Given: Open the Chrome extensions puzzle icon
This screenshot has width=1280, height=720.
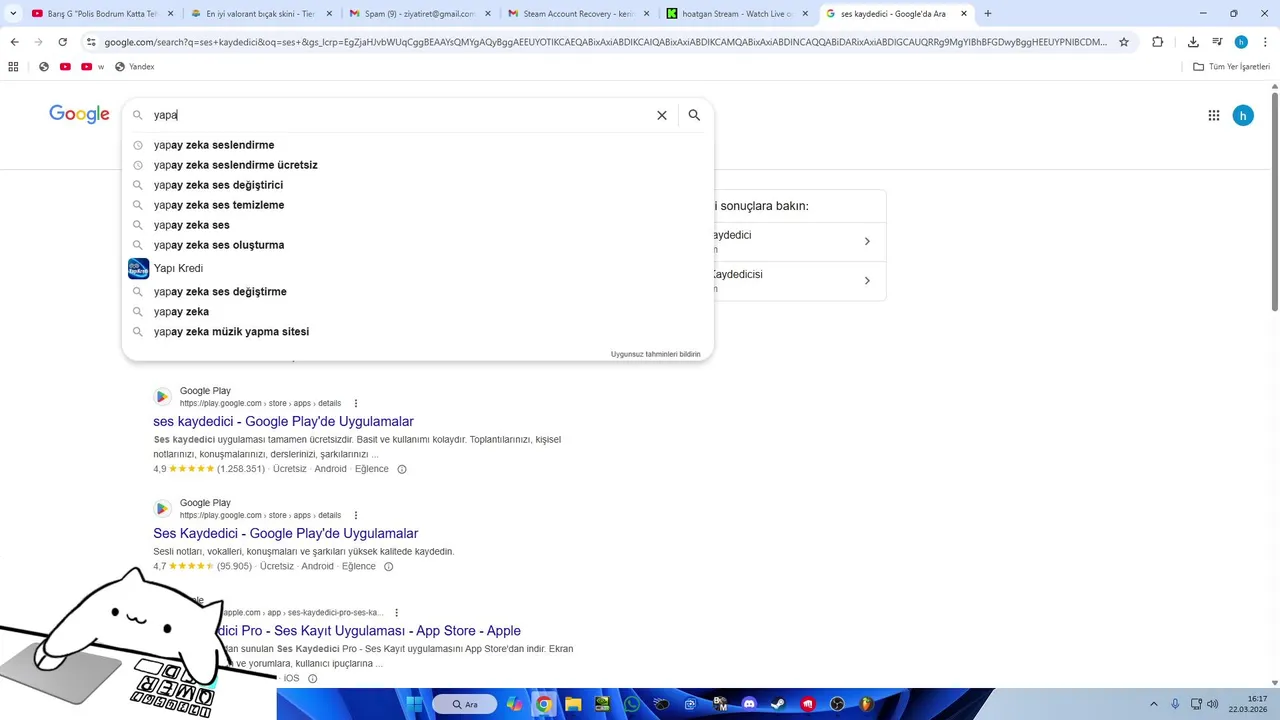Looking at the screenshot, I should pos(1158,42).
